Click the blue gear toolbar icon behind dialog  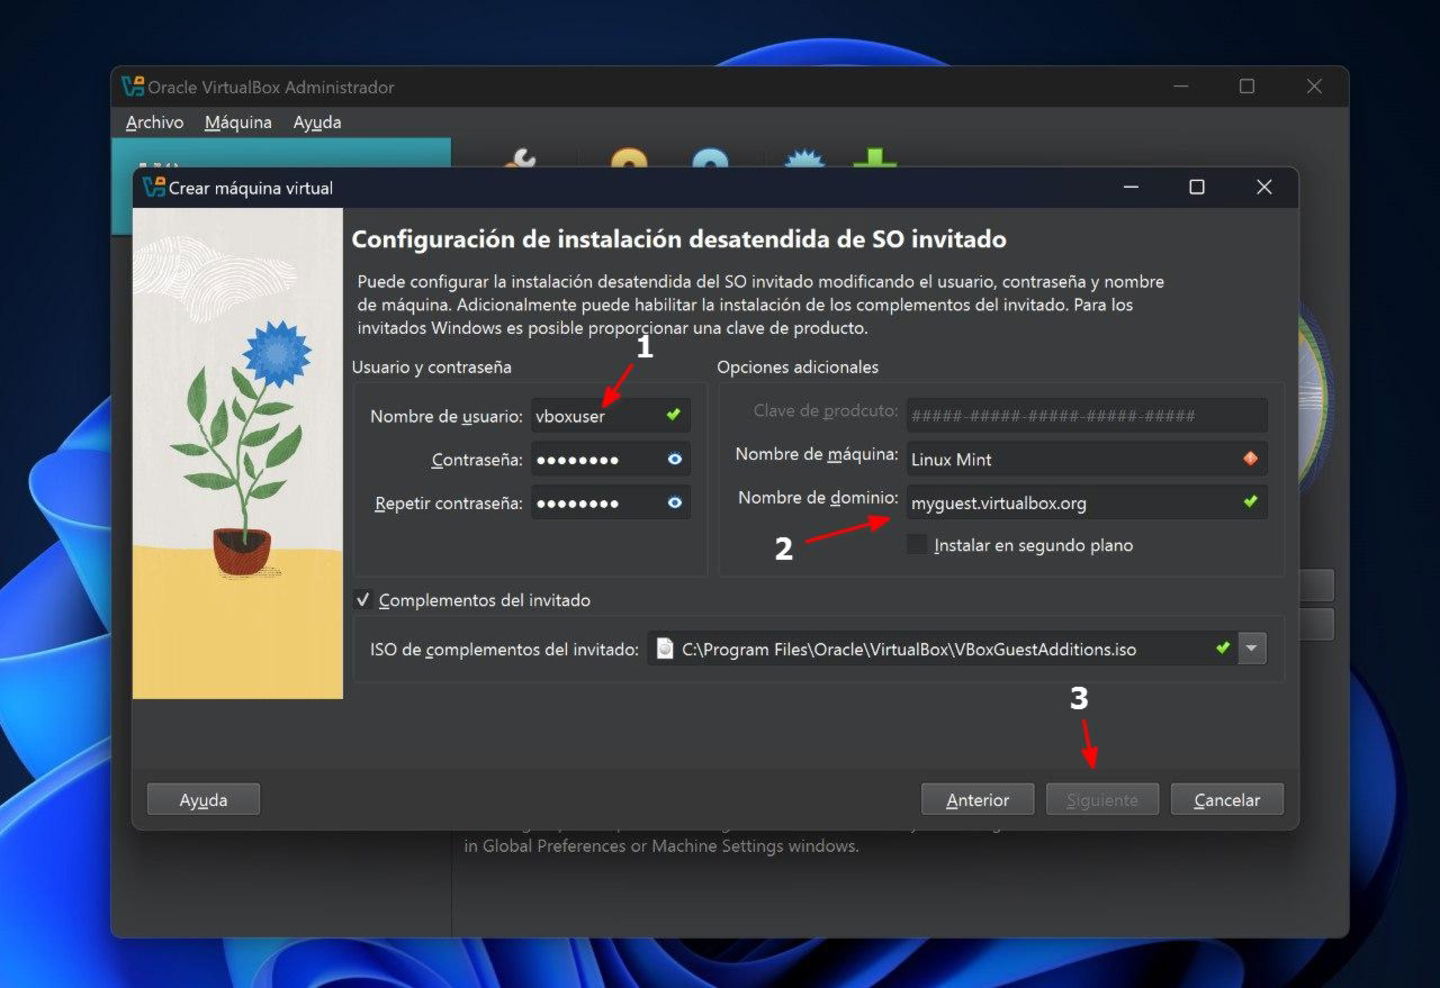point(804,159)
